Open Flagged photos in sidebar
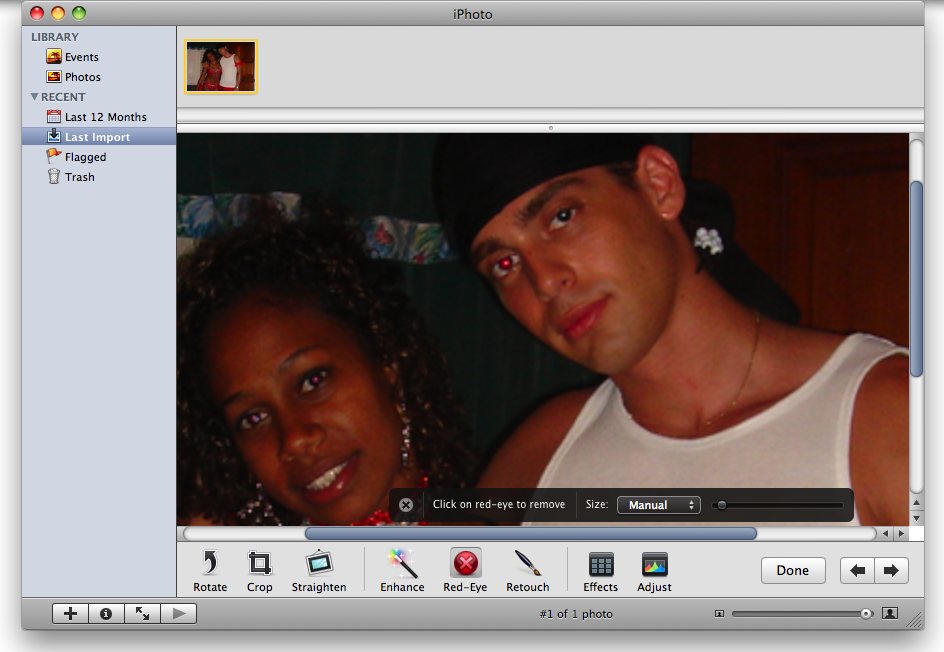 tap(85, 157)
